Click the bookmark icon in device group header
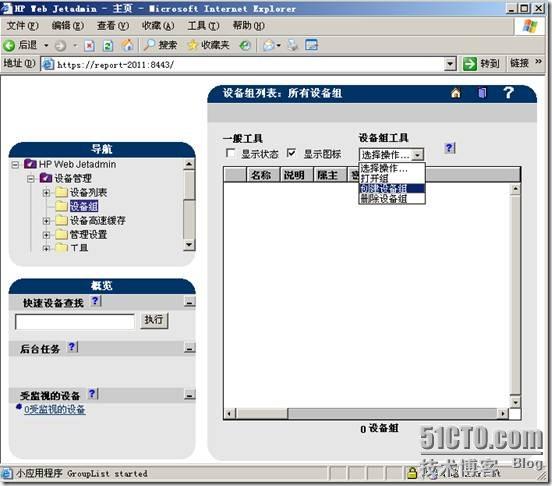Image resolution: width=552 pixels, height=486 pixels. pyautogui.click(x=482, y=93)
